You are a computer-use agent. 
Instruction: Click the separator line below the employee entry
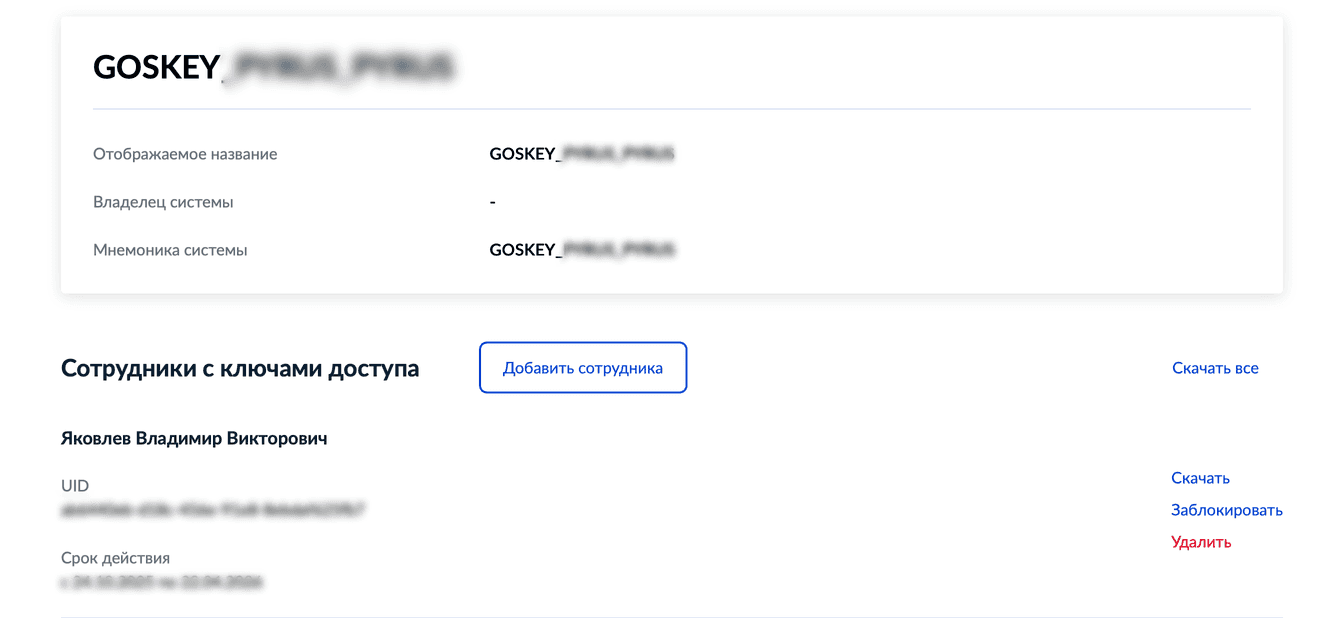671,617
